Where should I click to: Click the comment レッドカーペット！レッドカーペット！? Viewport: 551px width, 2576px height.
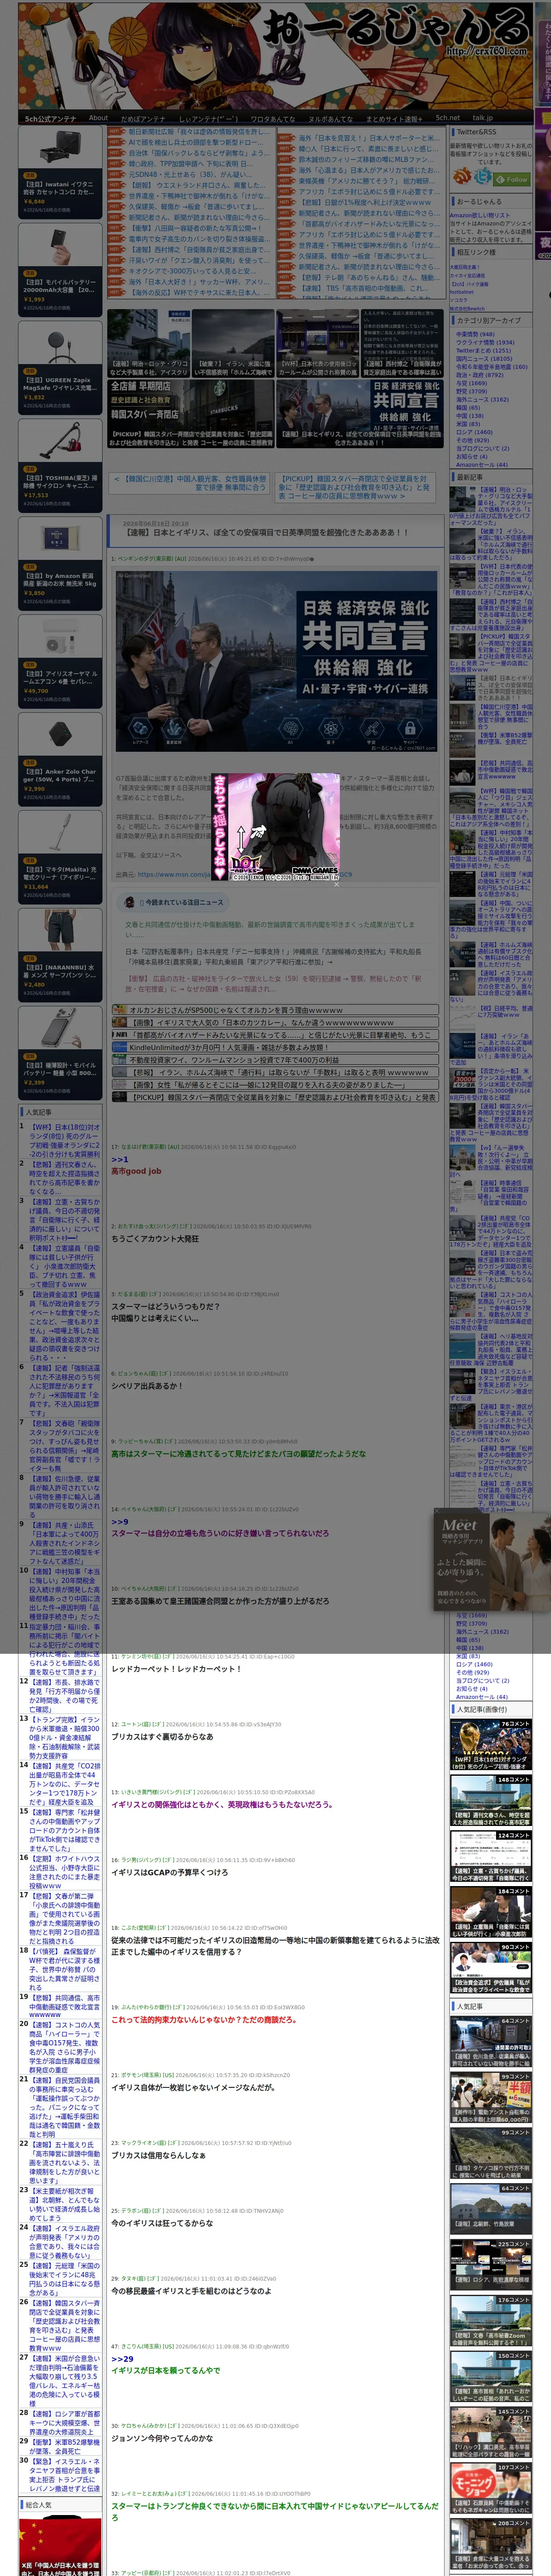click(x=176, y=1668)
